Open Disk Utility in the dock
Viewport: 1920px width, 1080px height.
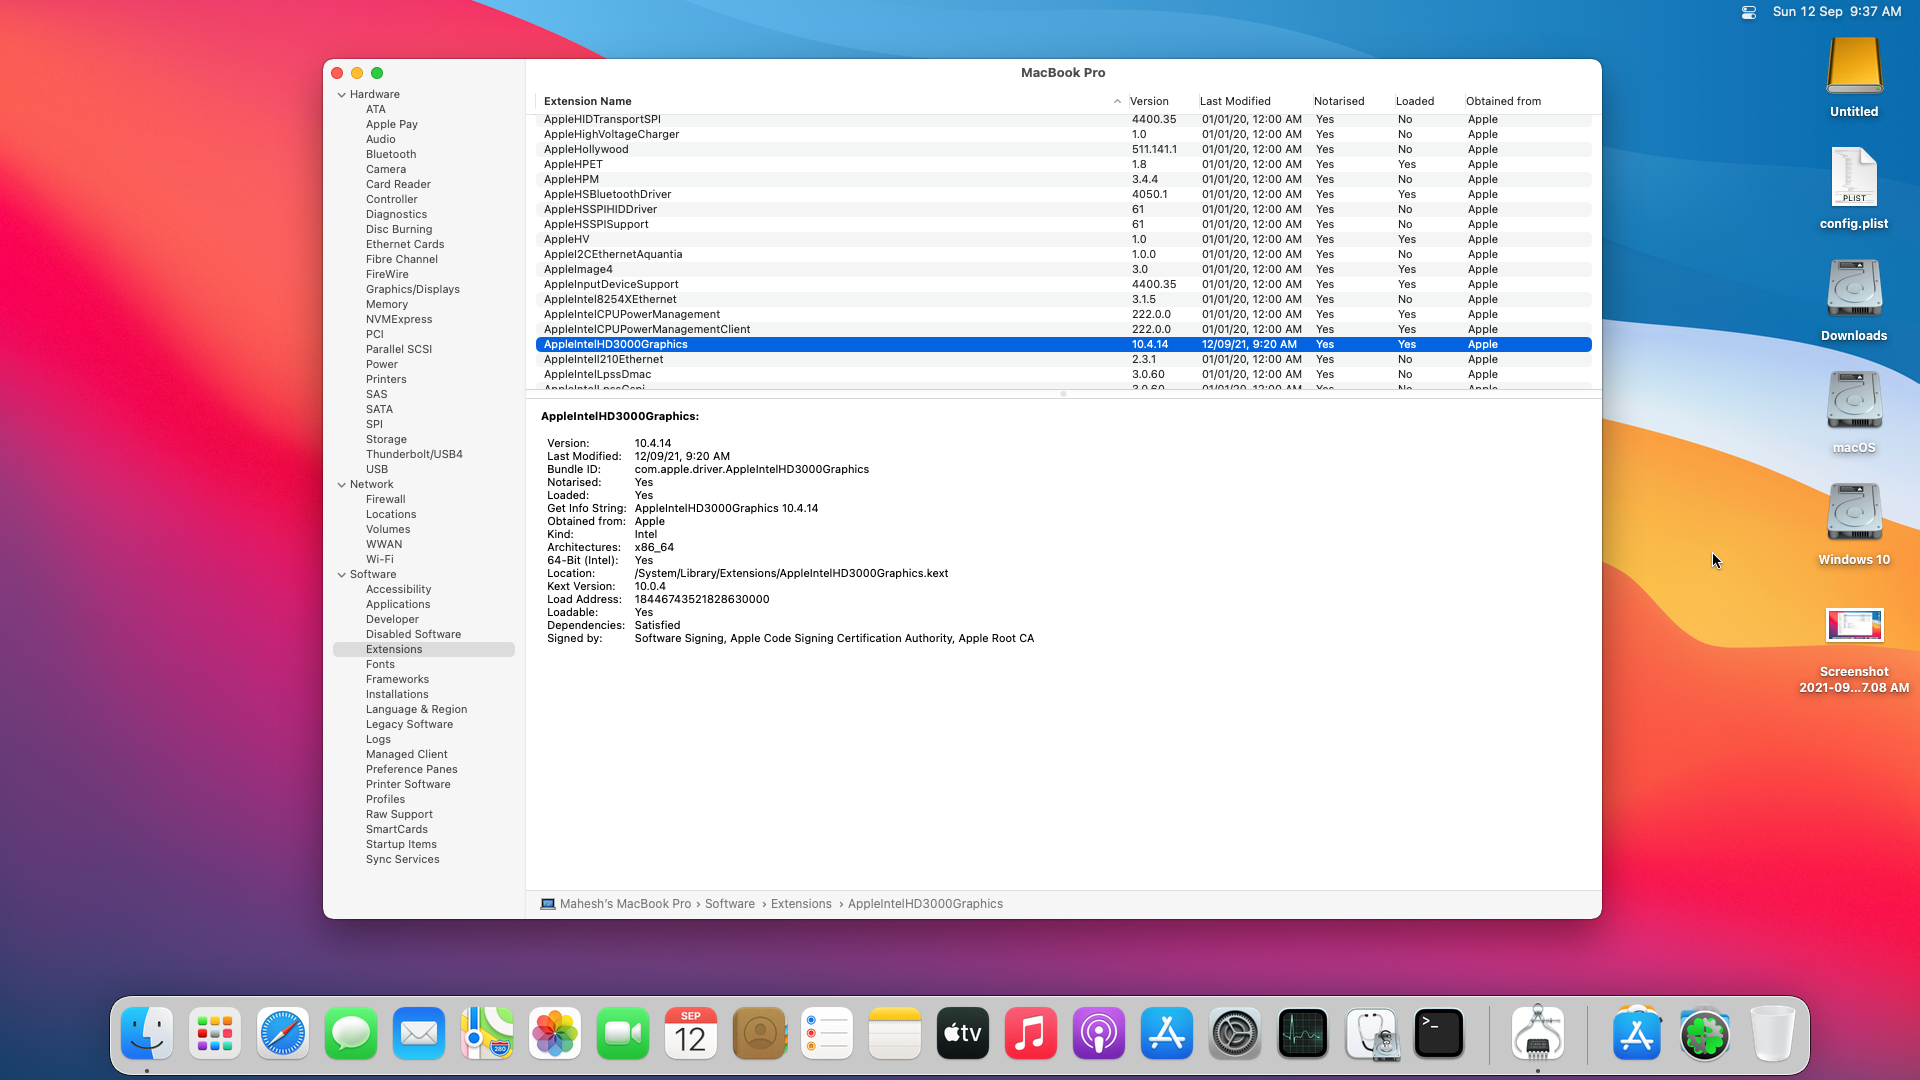1371,1033
